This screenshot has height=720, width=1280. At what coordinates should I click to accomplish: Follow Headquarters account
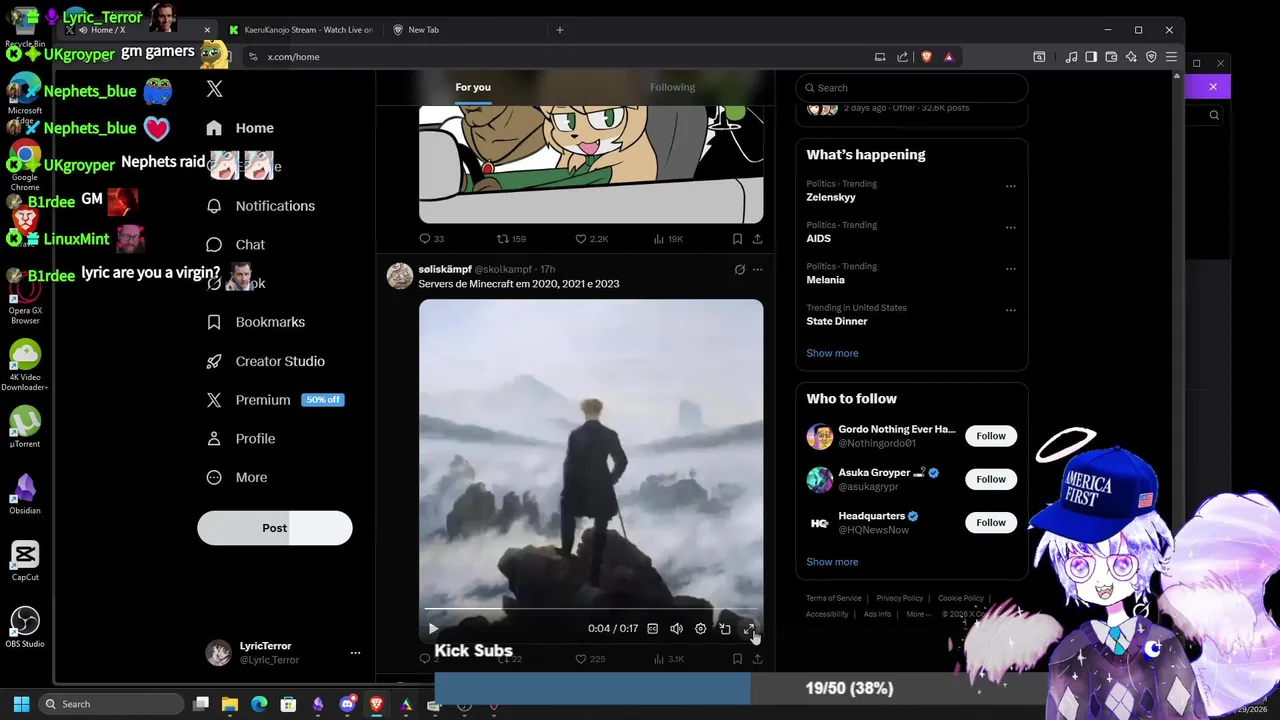991,523
